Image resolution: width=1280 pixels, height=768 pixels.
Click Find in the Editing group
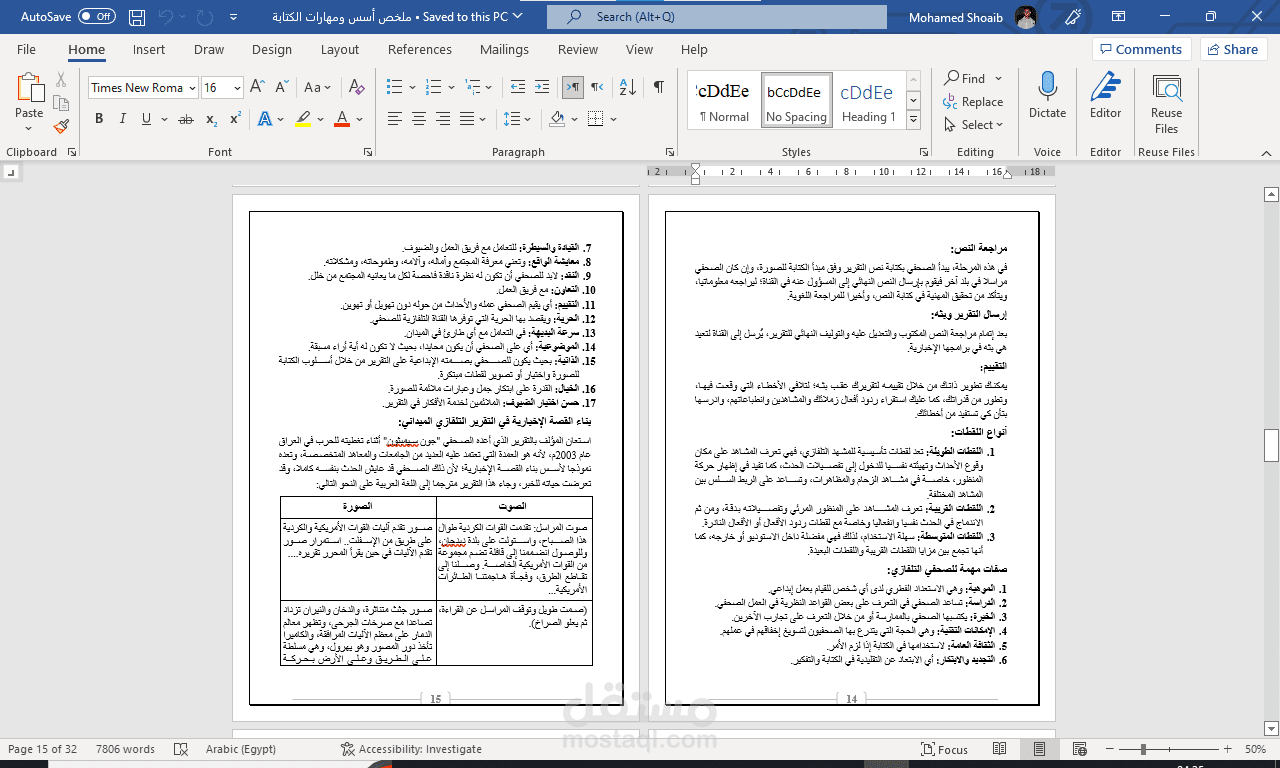tap(966, 78)
